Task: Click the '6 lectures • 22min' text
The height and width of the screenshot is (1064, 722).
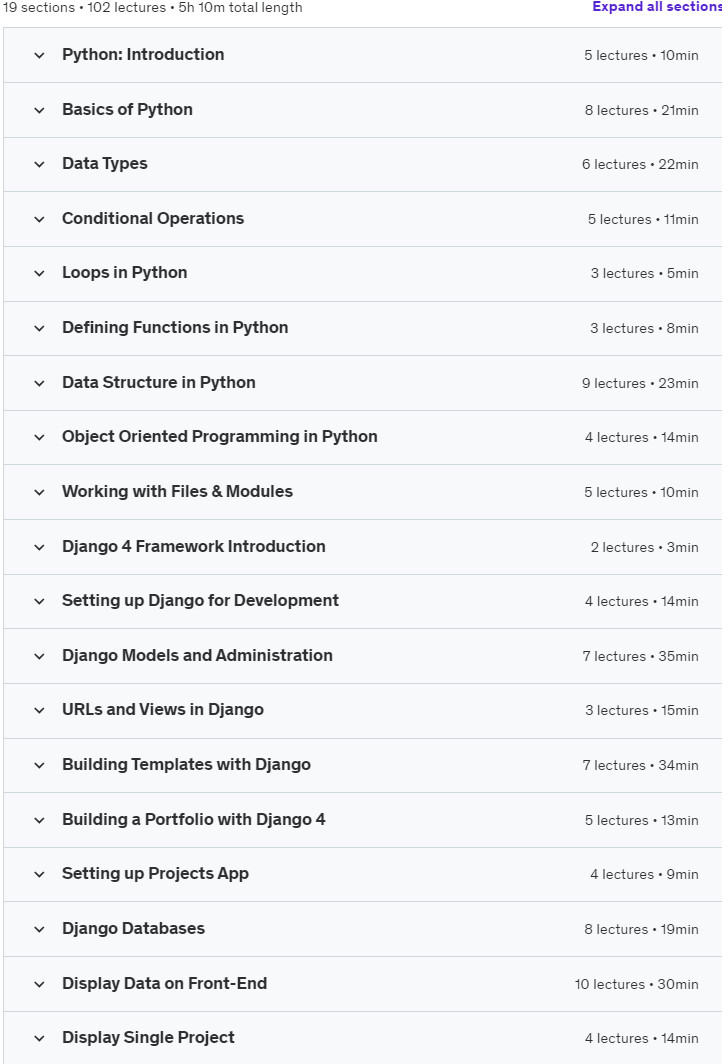Action: [640, 164]
